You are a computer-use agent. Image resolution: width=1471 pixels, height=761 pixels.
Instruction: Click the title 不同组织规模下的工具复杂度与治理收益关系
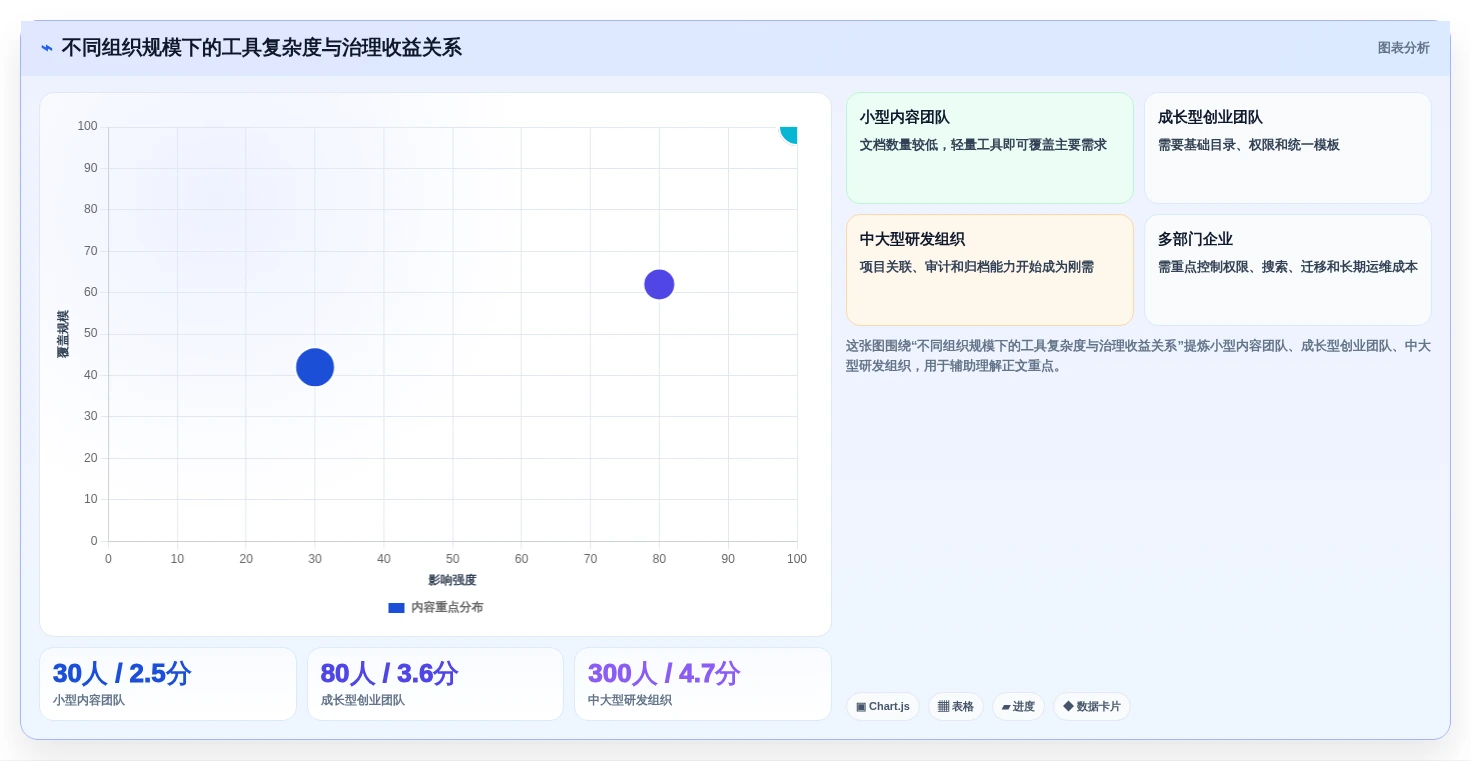point(262,48)
